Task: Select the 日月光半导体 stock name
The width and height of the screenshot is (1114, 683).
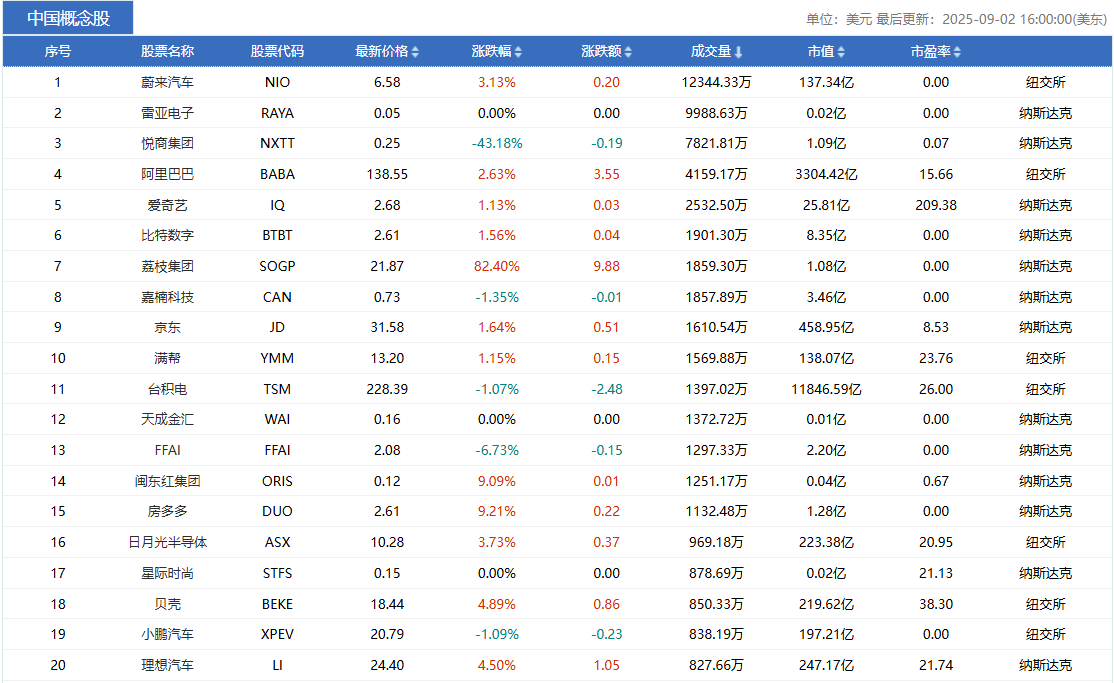Action: 167,542
